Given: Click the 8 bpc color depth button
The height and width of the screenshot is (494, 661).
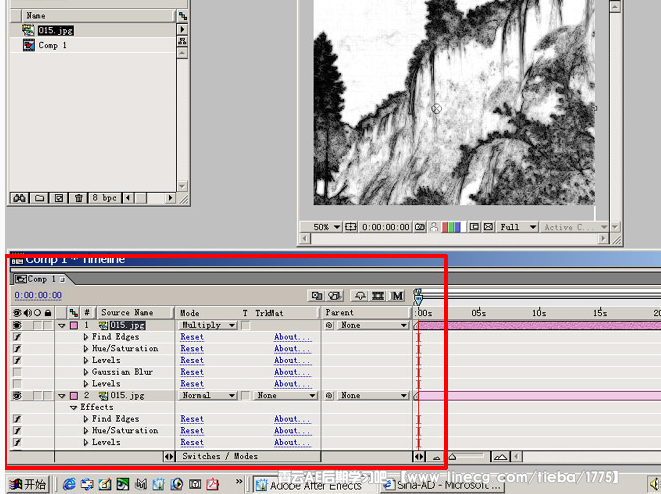Looking at the screenshot, I should coord(105,198).
